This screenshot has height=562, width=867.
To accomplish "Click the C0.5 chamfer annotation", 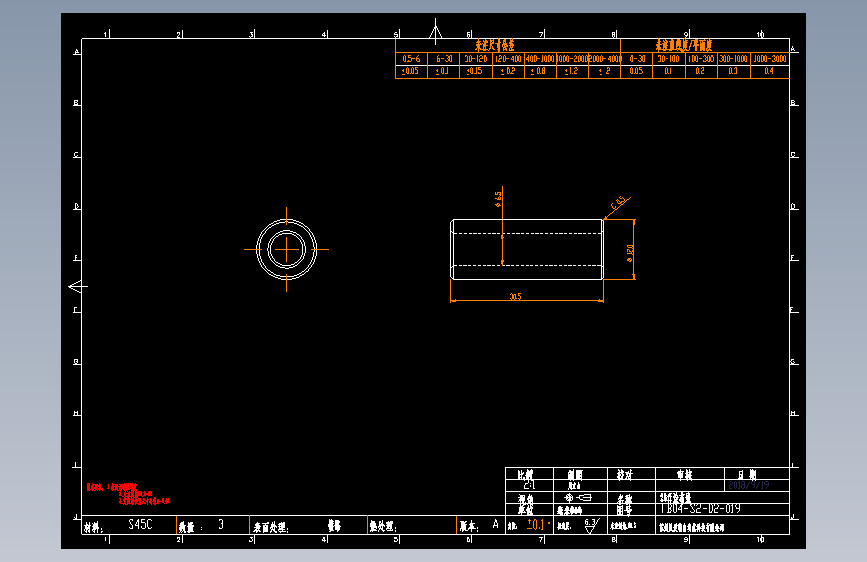I will 618,203.
